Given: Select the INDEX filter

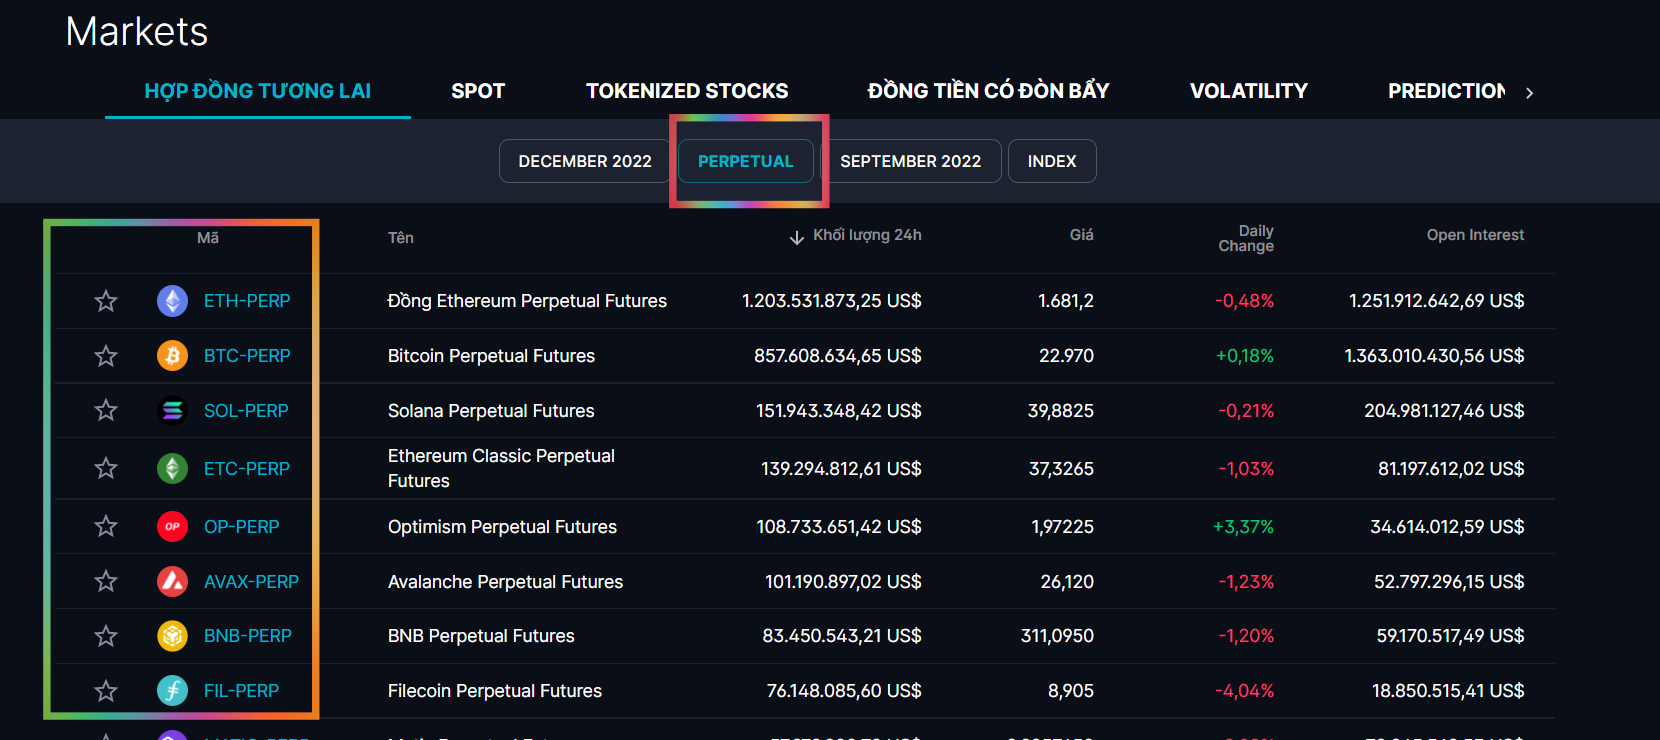Looking at the screenshot, I should (x=1052, y=161).
